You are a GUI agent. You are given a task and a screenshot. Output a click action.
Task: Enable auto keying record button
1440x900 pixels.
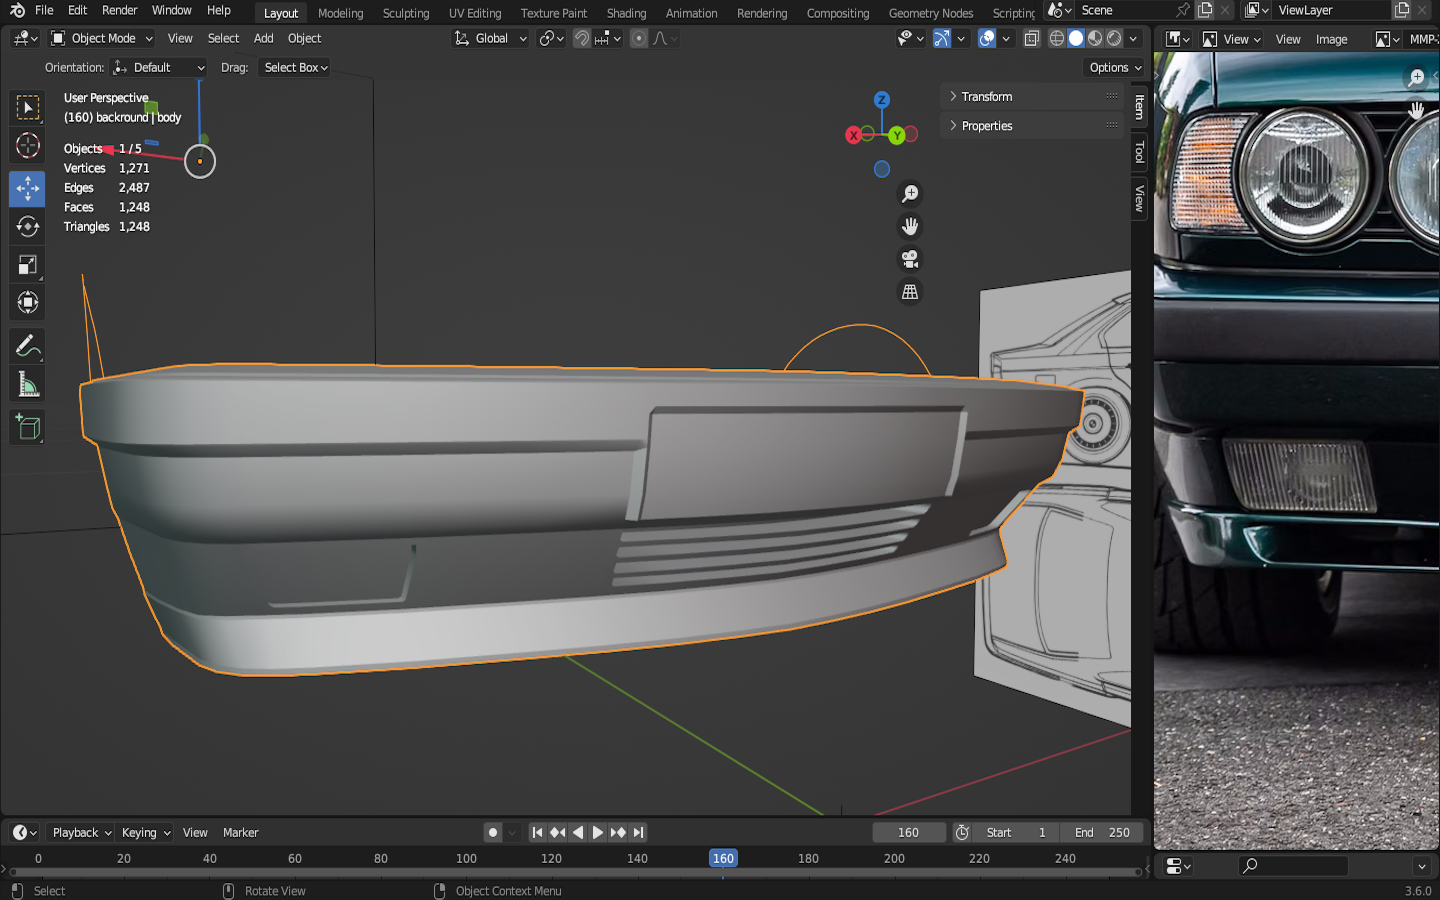[493, 832]
